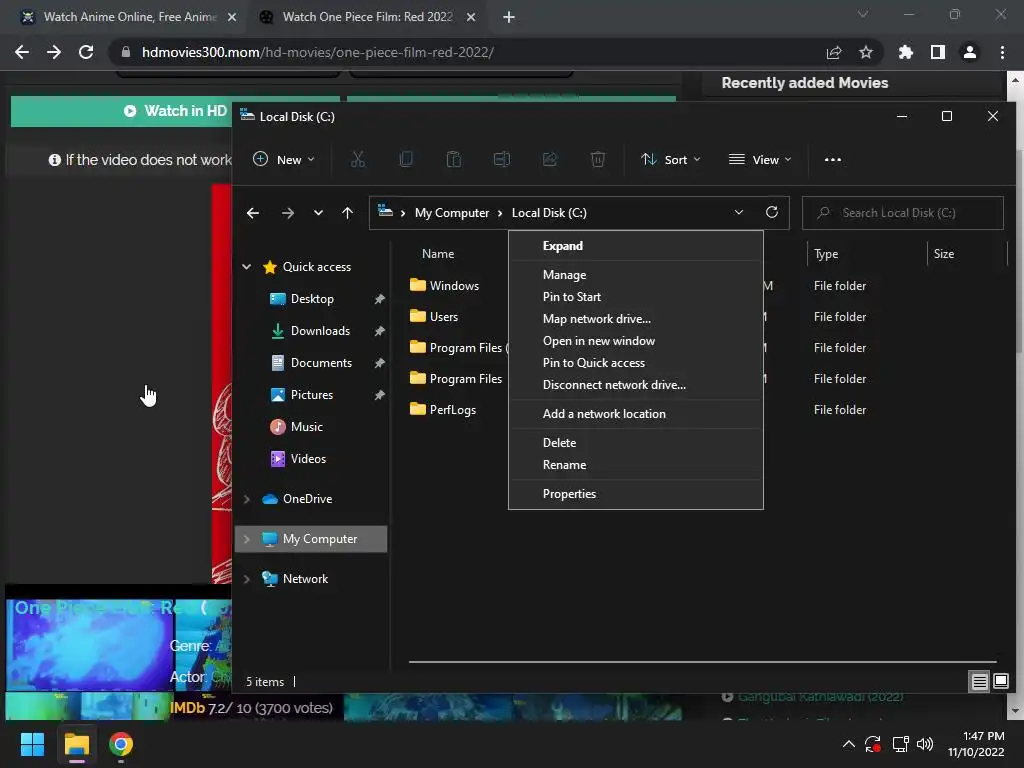Click File Explorer icon in taskbar

(x=76, y=744)
